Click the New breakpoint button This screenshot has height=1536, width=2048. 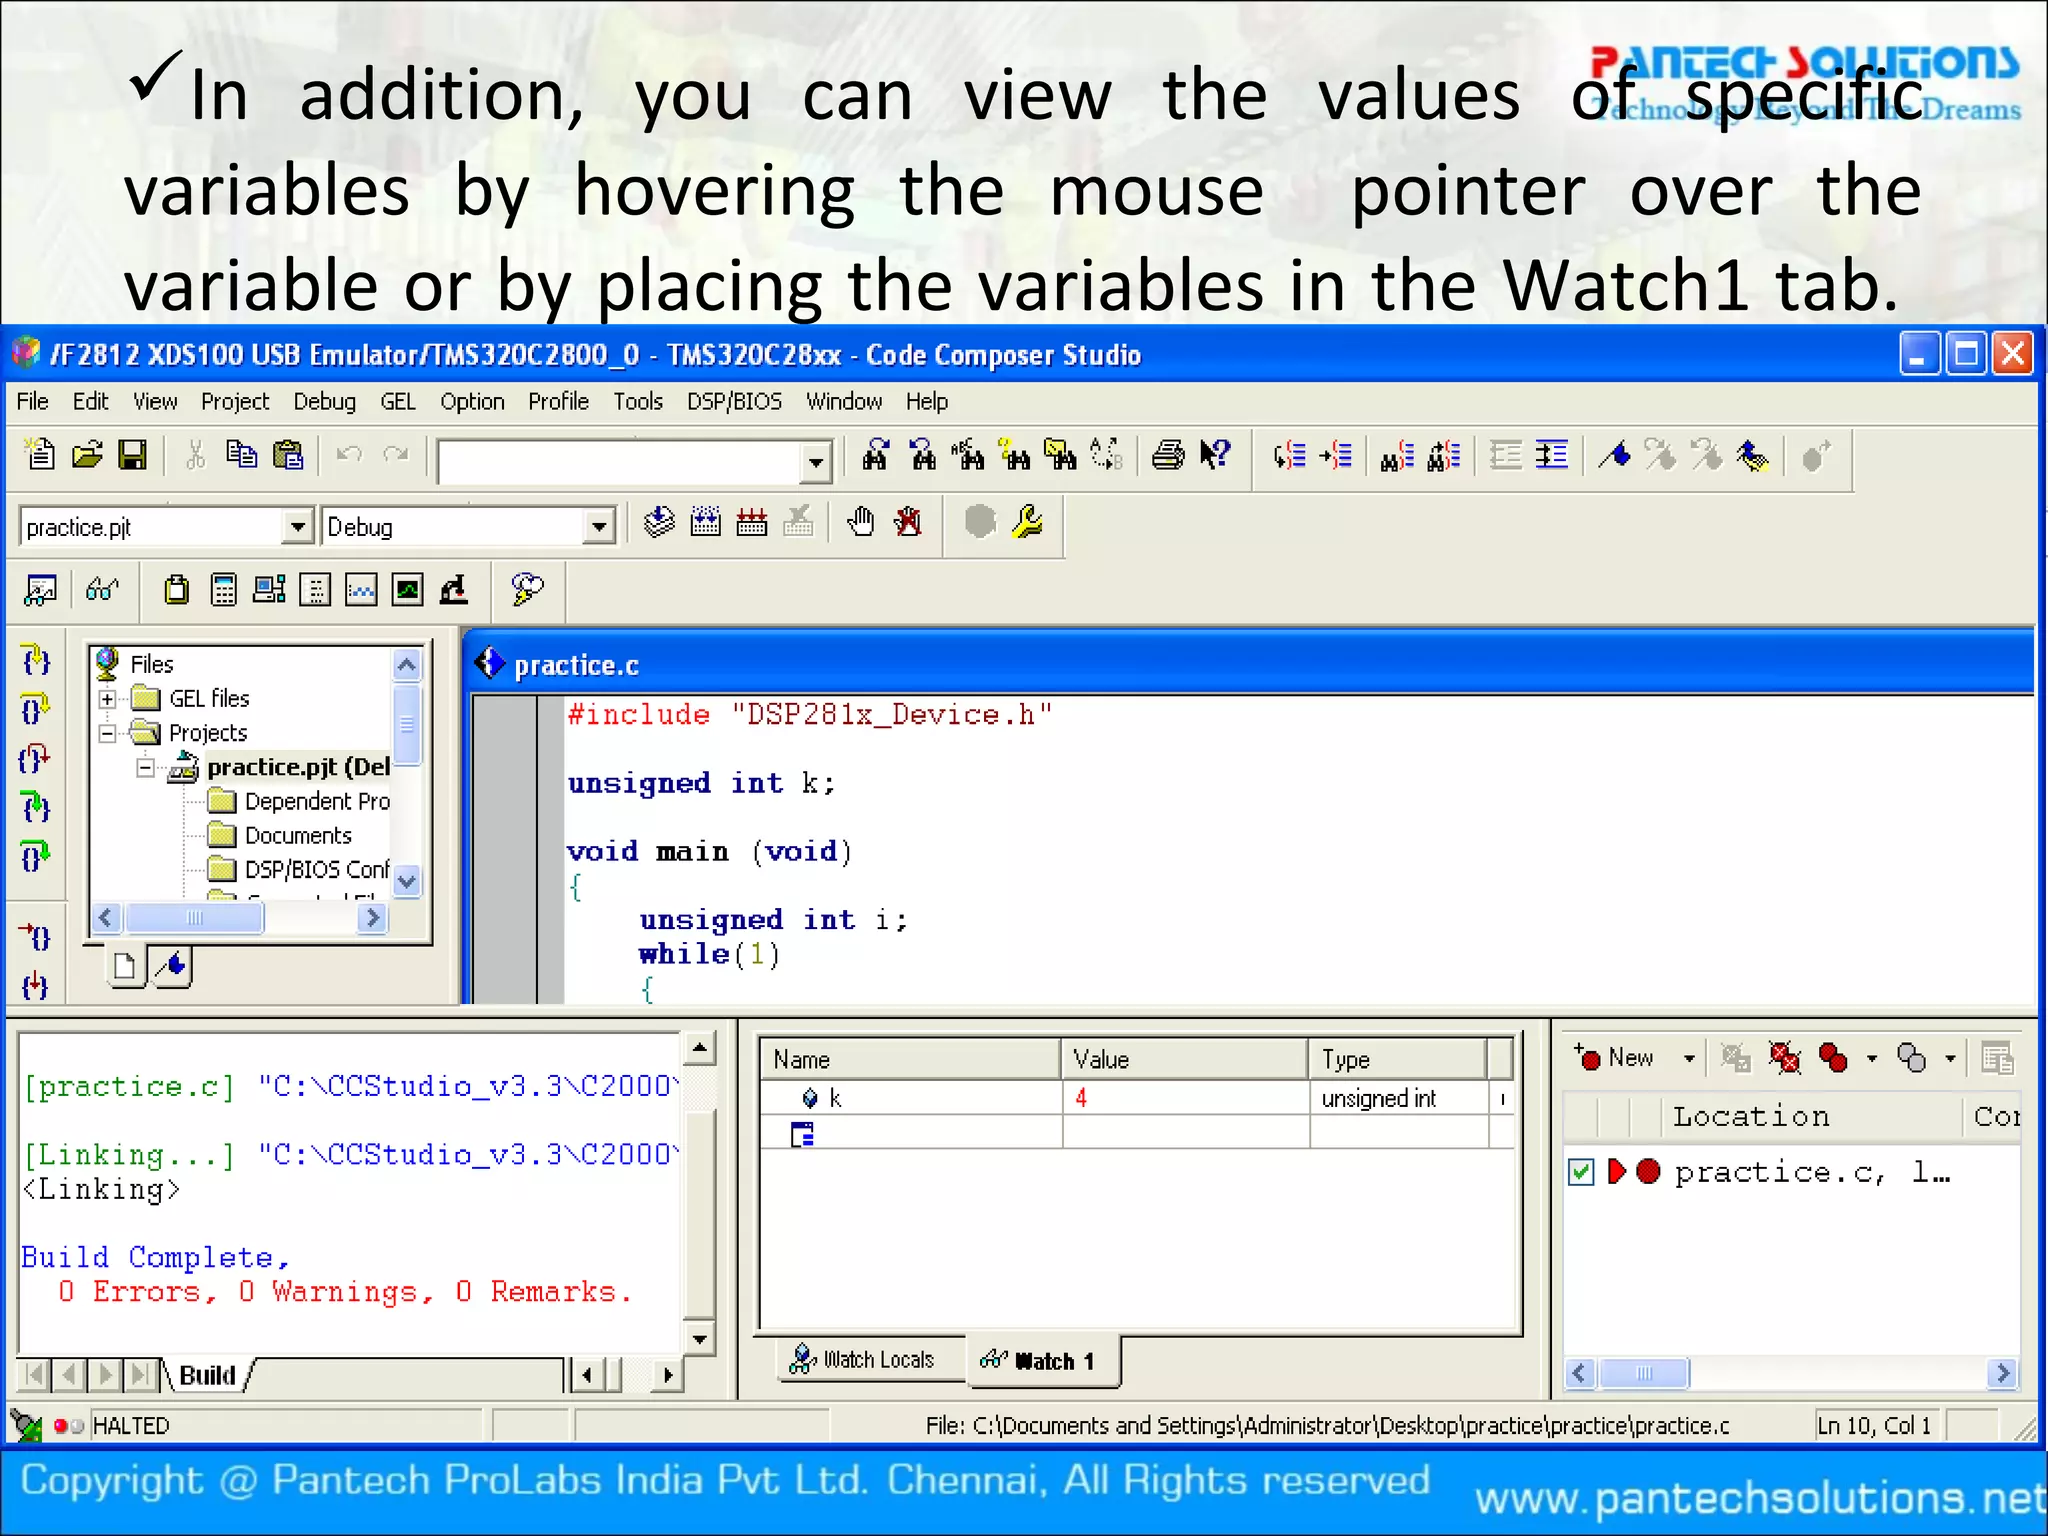[1616, 1058]
